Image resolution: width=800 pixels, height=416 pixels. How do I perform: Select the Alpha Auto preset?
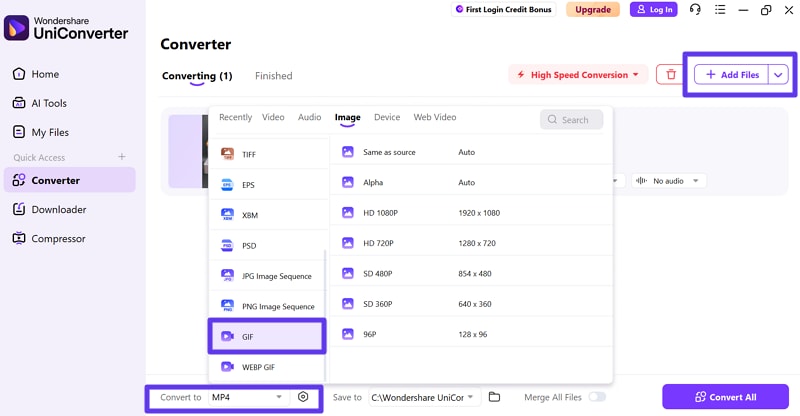coord(471,182)
